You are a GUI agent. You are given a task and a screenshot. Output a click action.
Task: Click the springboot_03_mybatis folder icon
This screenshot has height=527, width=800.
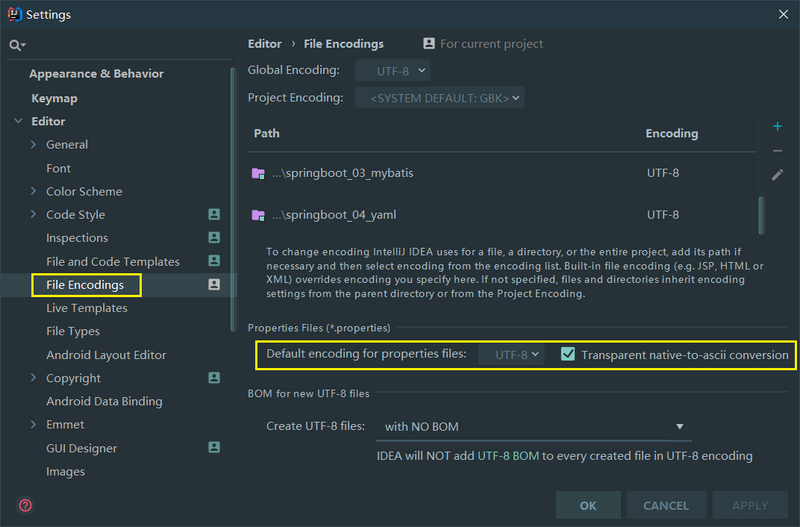258,173
